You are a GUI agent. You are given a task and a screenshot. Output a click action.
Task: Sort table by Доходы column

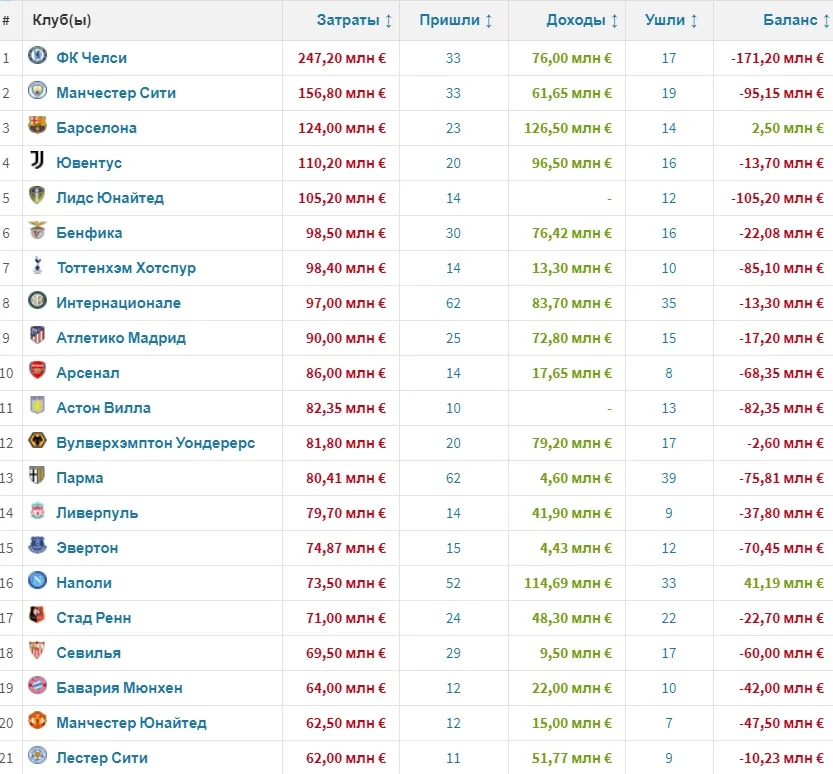[581, 20]
